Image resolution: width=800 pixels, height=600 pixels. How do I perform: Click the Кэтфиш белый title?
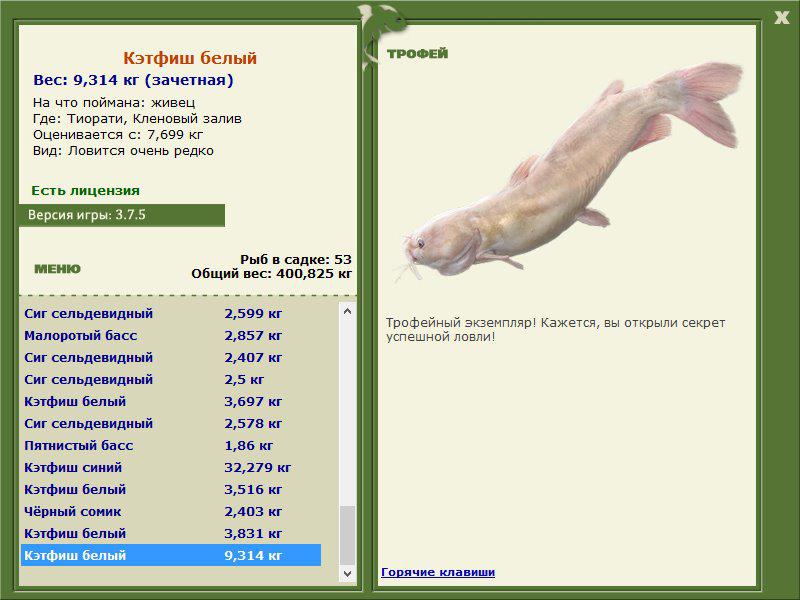coord(190,58)
